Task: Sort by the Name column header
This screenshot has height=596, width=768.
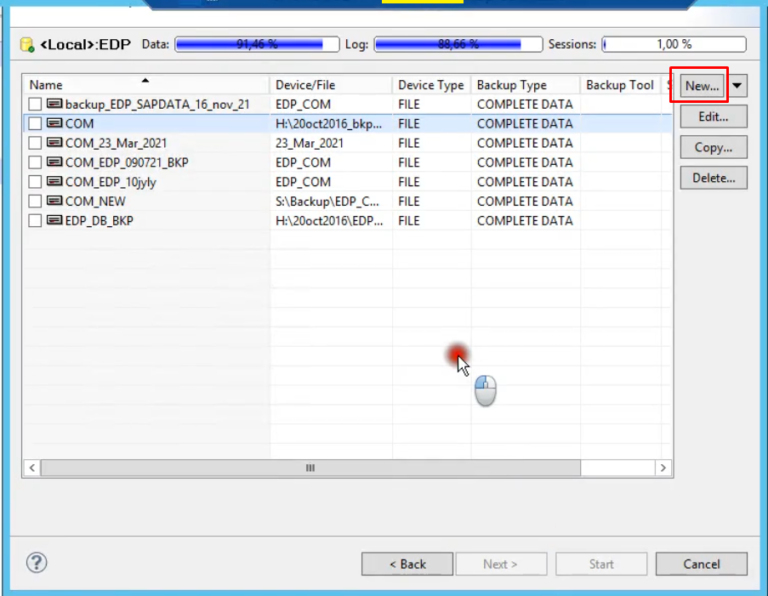Action: [x=146, y=85]
